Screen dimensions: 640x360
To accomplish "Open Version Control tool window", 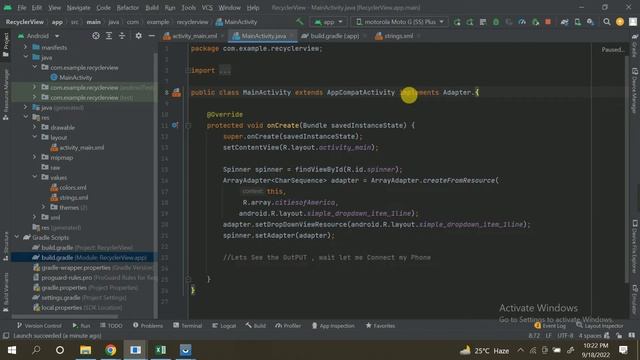I will [x=39, y=326].
